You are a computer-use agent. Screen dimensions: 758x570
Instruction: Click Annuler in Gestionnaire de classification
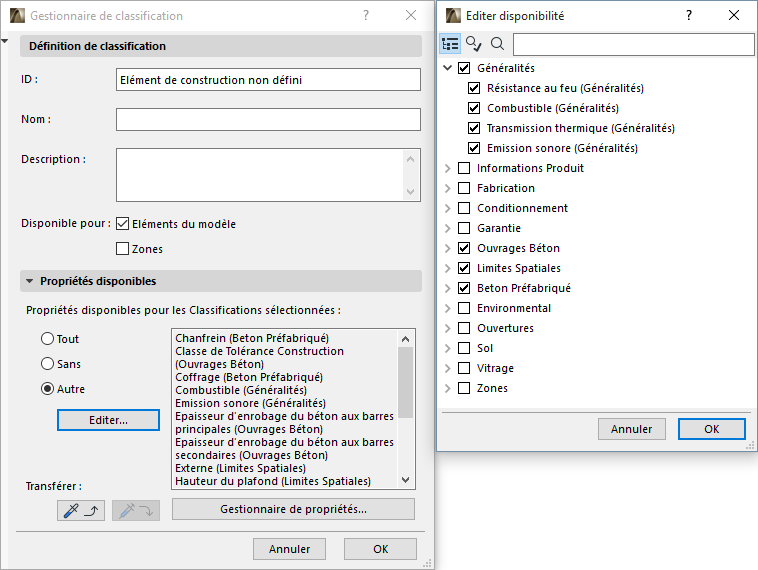pyautogui.click(x=290, y=549)
